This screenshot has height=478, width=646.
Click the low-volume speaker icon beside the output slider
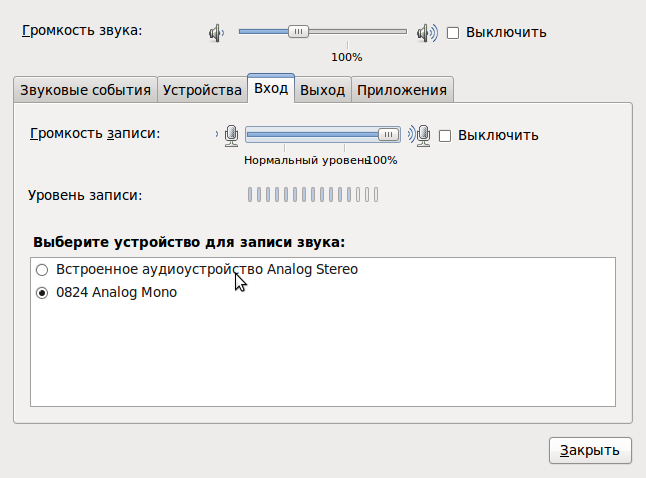pos(215,32)
